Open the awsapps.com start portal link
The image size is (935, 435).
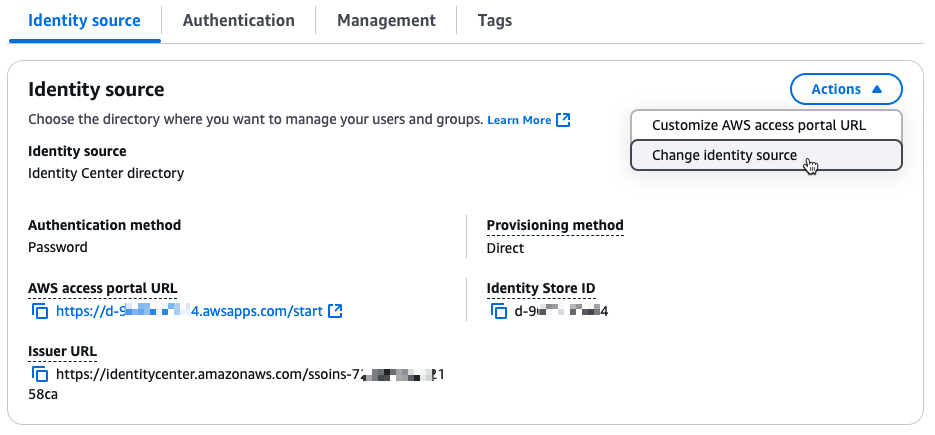point(189,311)
